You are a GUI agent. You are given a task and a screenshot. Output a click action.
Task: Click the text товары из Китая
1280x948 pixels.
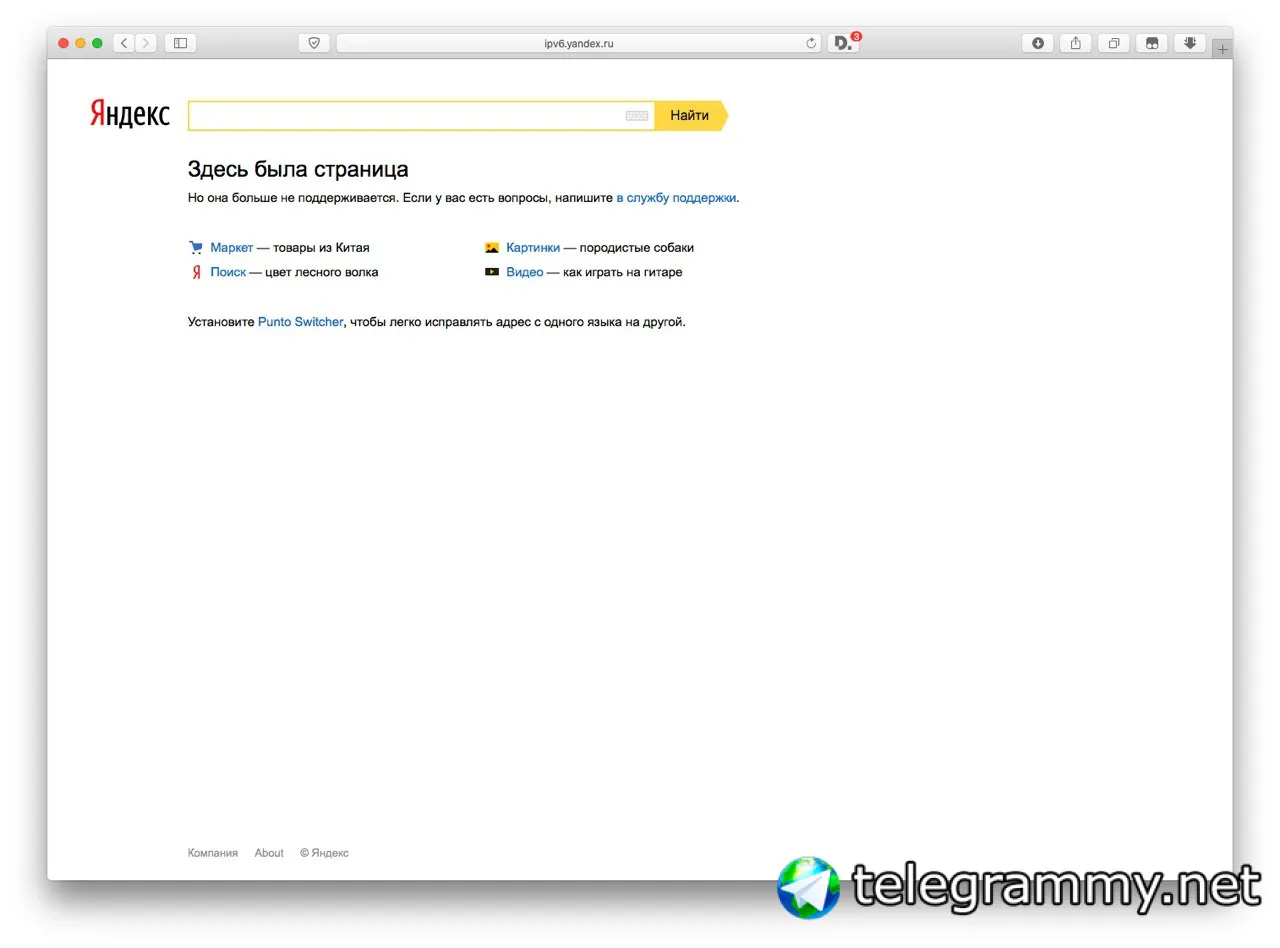click(321, 248)
